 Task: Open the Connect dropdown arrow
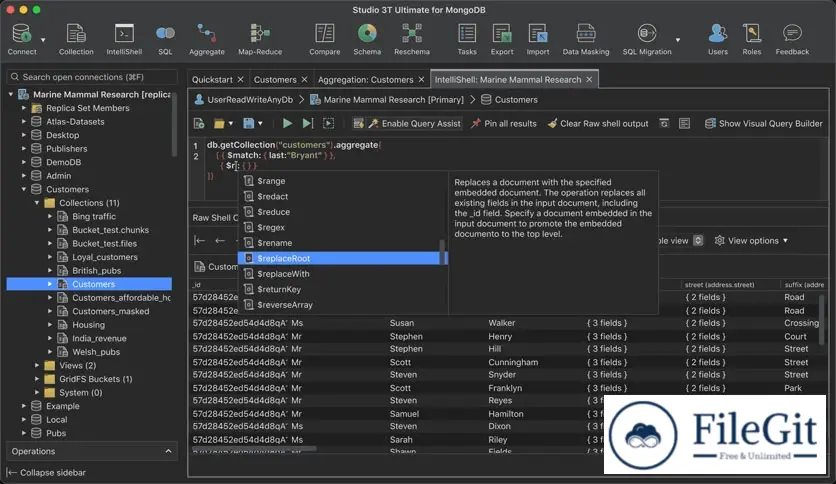tap(43, 40)
